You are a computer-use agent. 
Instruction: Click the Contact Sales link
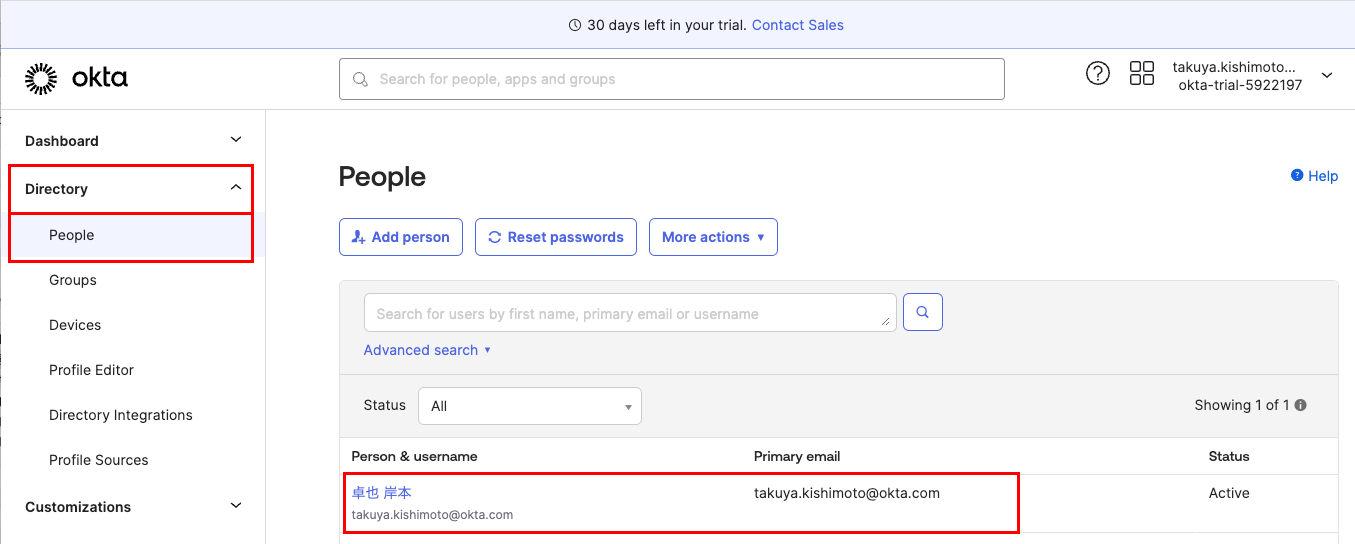pyautogui.click(x=797, y=25)
